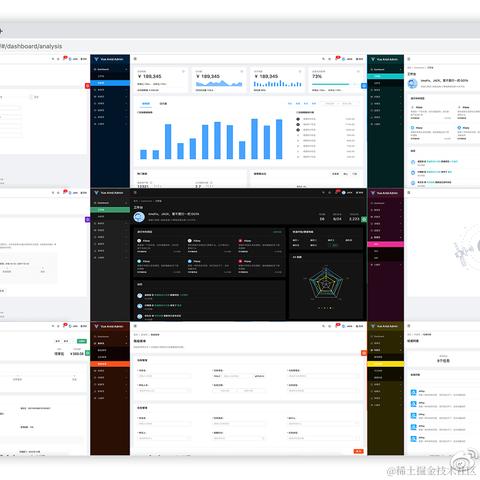Open orange settings drawer button on form panel

[364, 353]
